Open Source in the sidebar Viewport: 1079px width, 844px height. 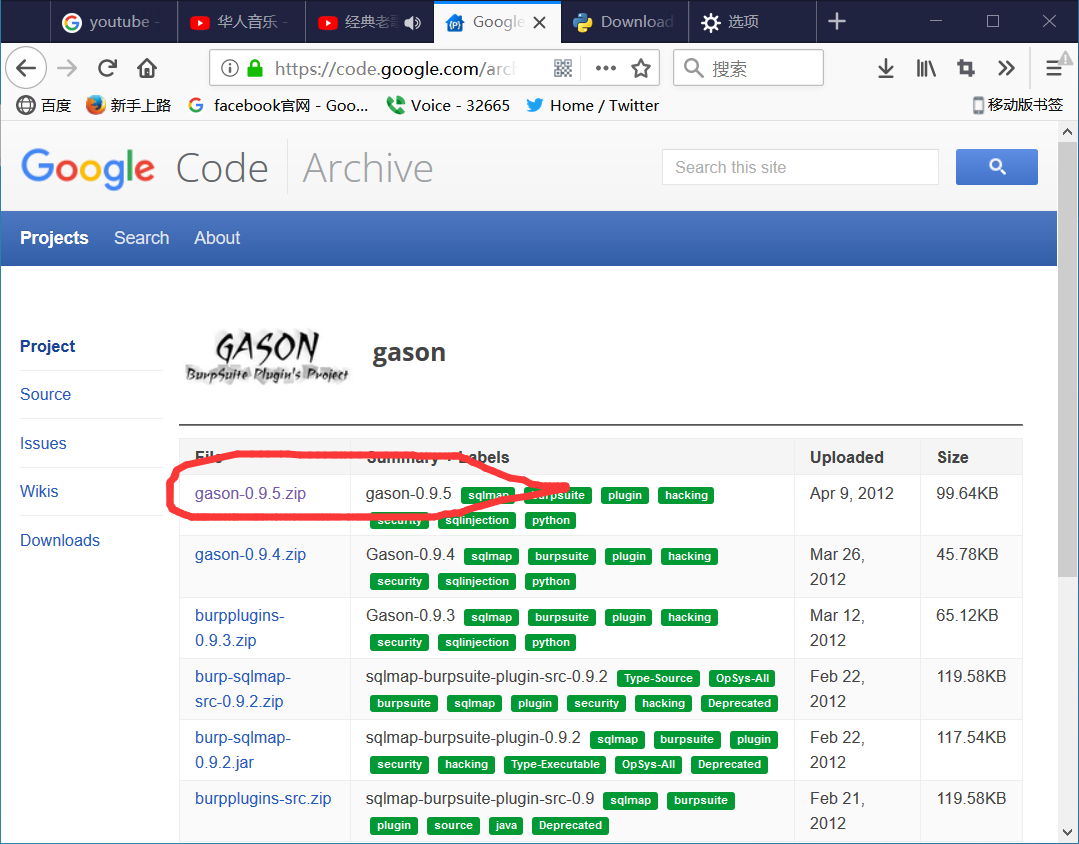[x=45, y=394]
